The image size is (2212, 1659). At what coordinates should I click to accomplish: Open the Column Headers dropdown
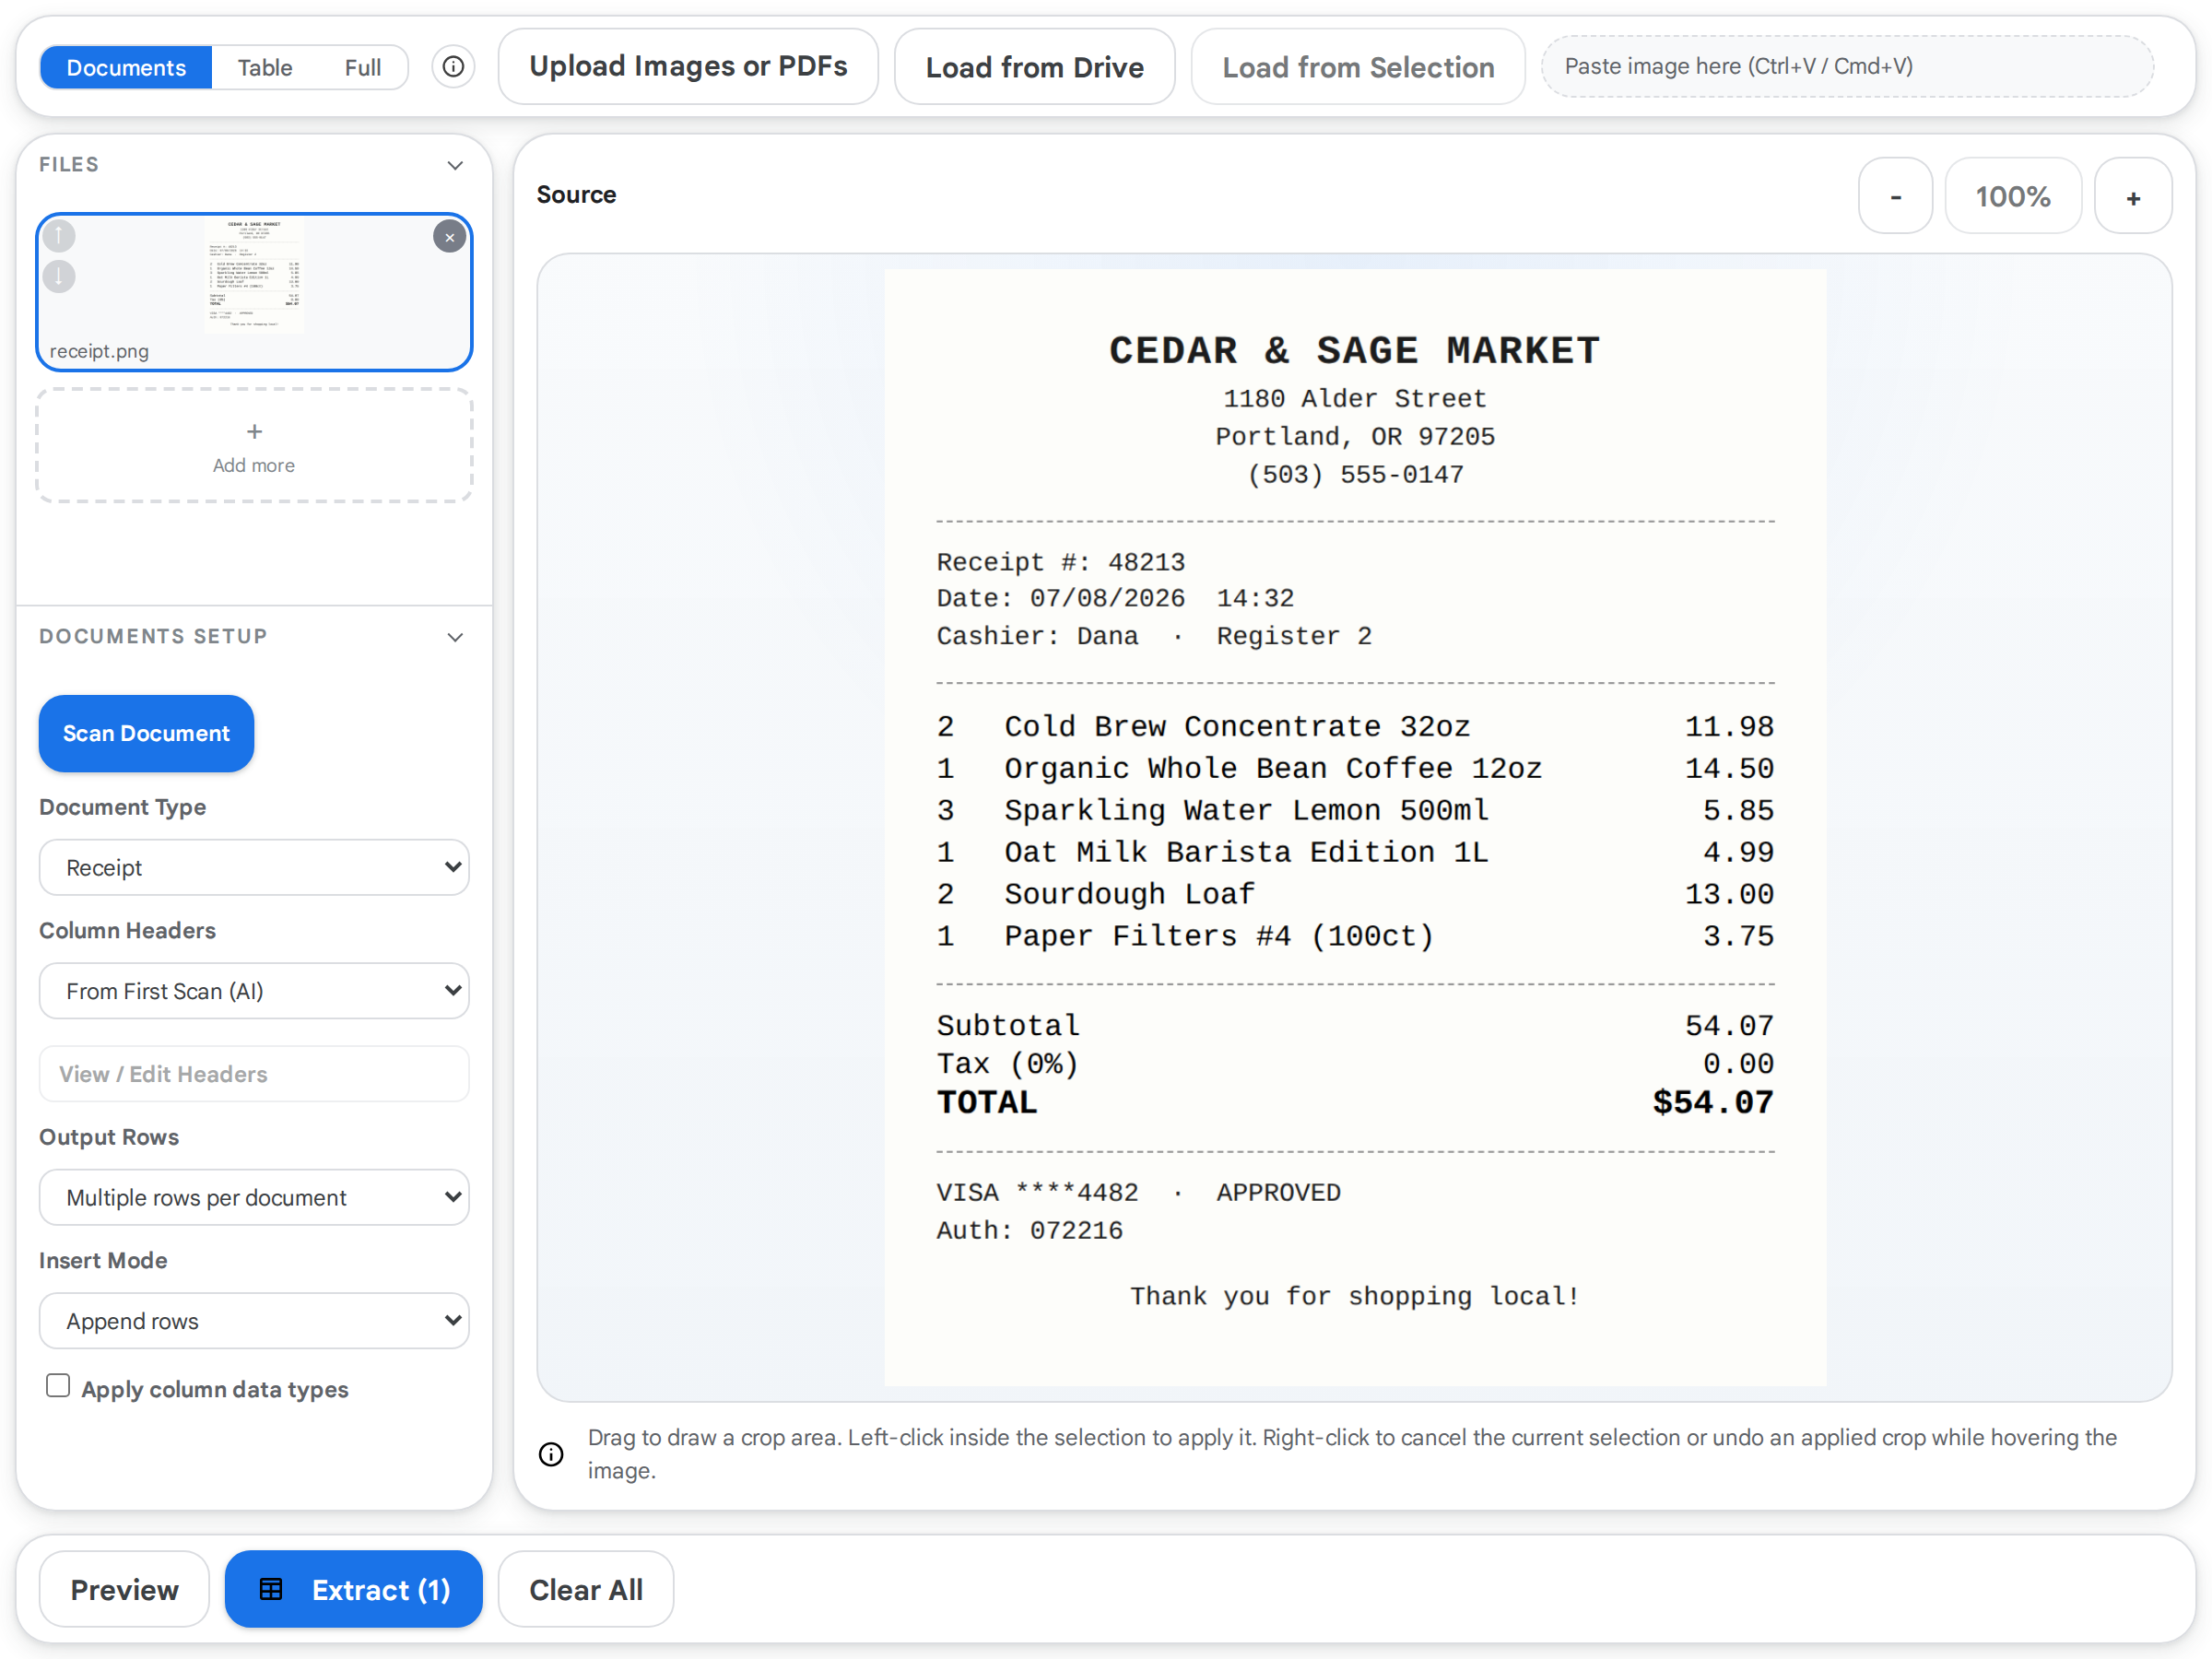point(254,991)
